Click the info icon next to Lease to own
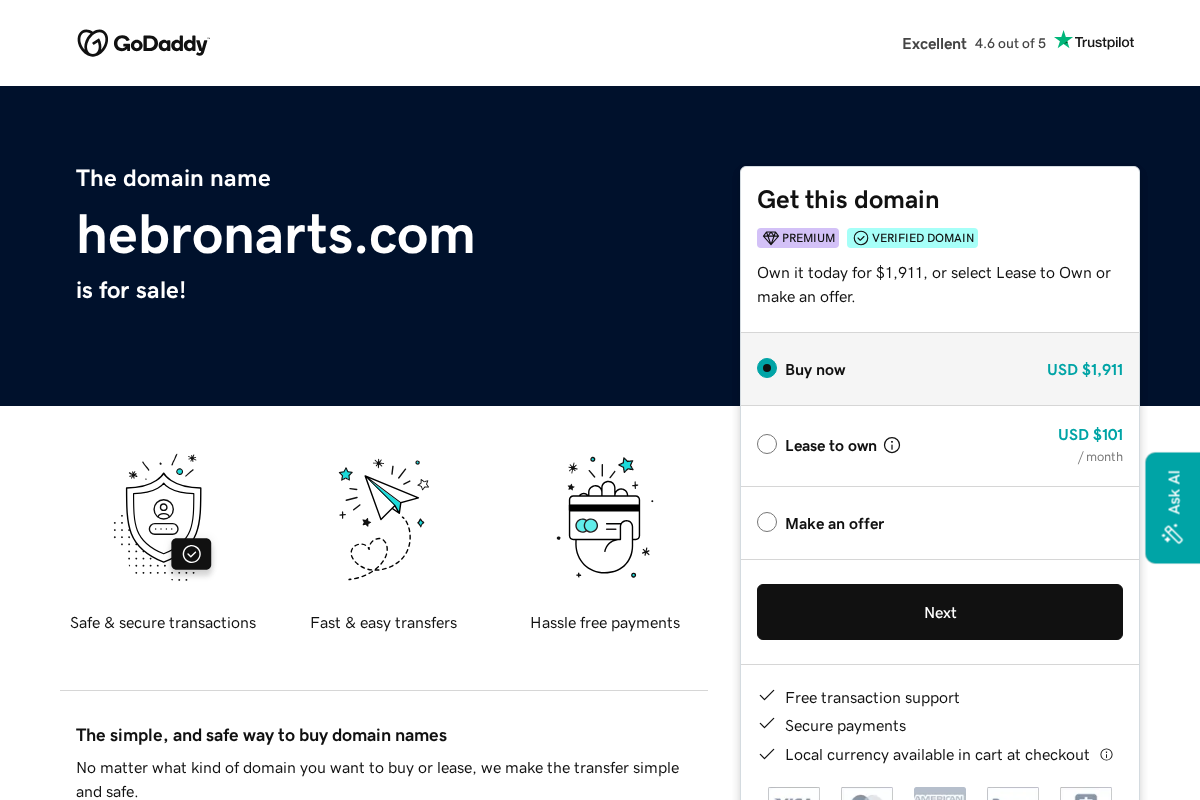1200x800 pixels. click(x=892, y=445)
